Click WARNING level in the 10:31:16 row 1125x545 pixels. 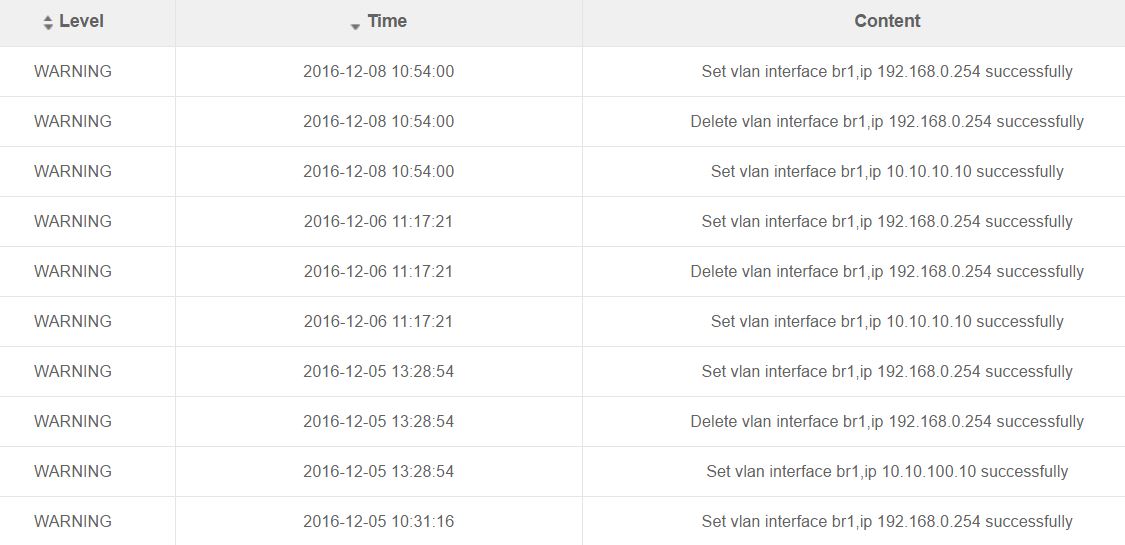click(73, 522)
